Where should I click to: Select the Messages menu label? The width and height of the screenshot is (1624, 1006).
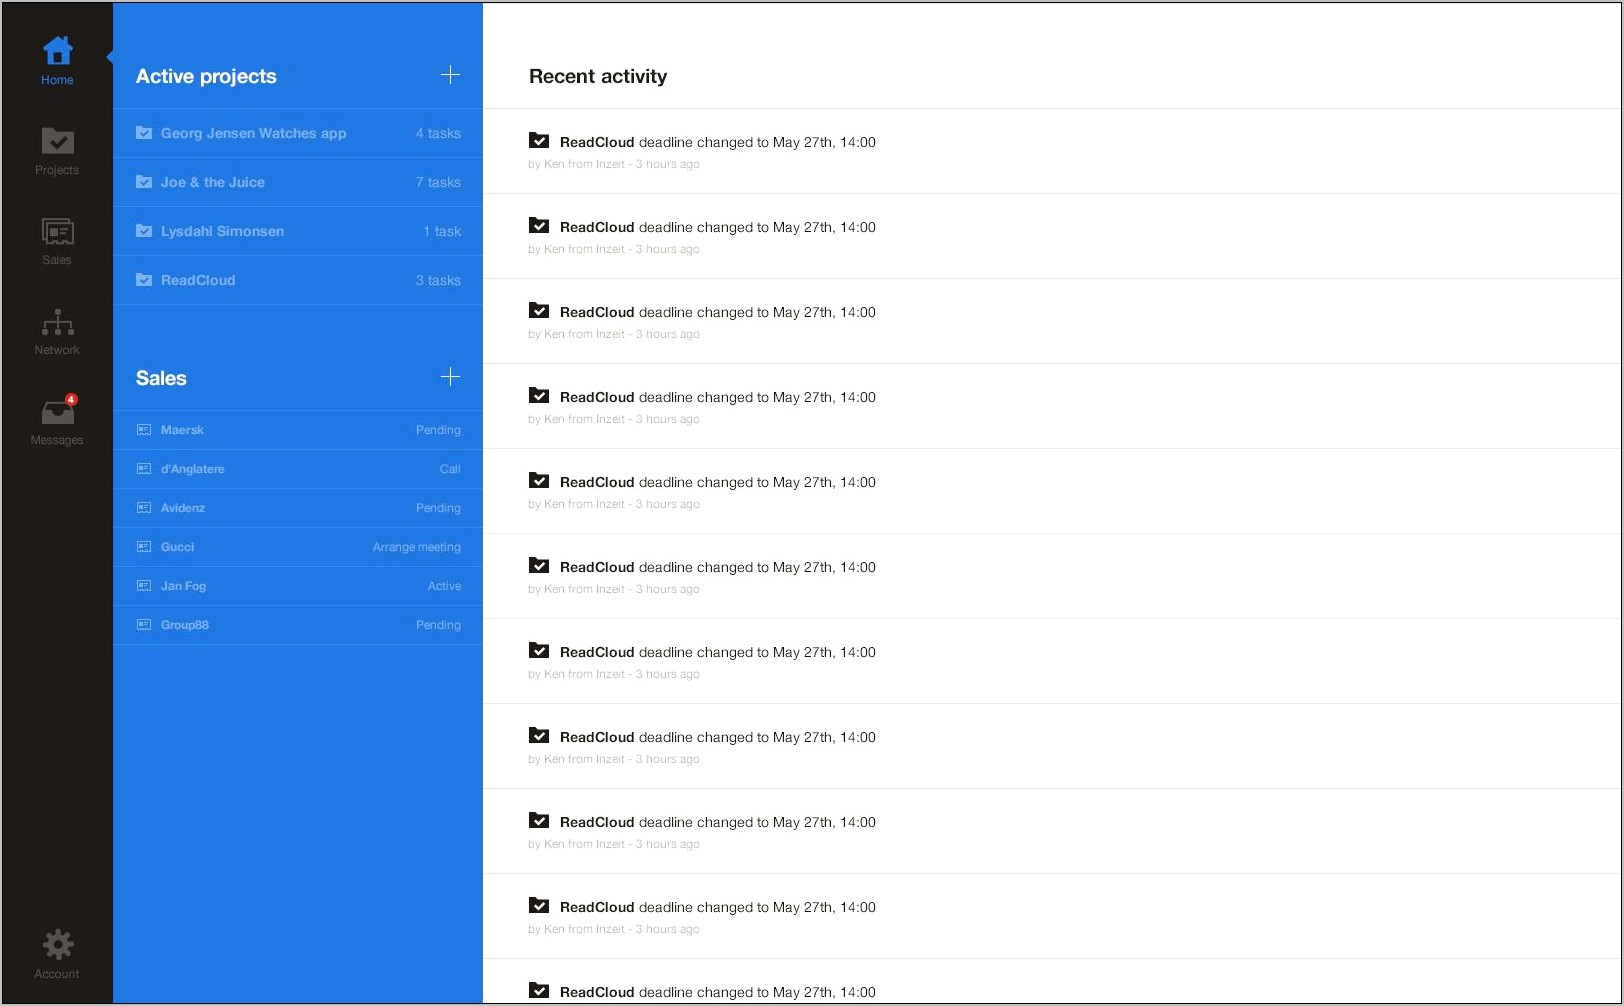(57, 440)
